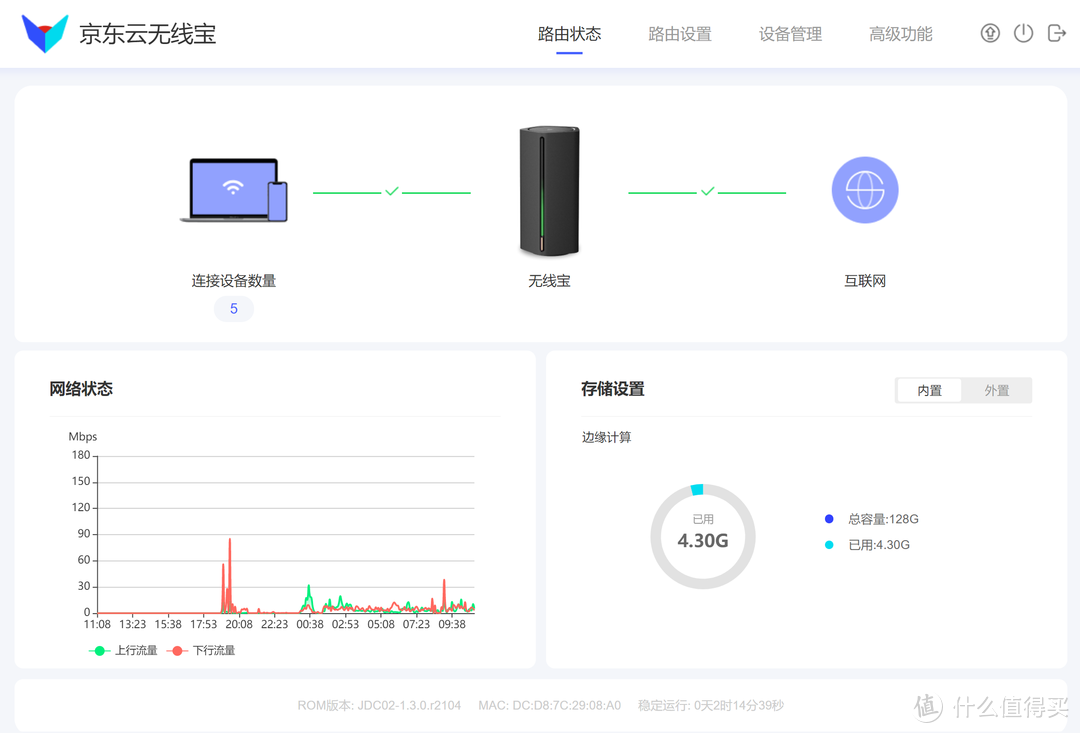1080x733 pixels.
Task: Click the 无线宝 router illustration
Action: point(548,190)
